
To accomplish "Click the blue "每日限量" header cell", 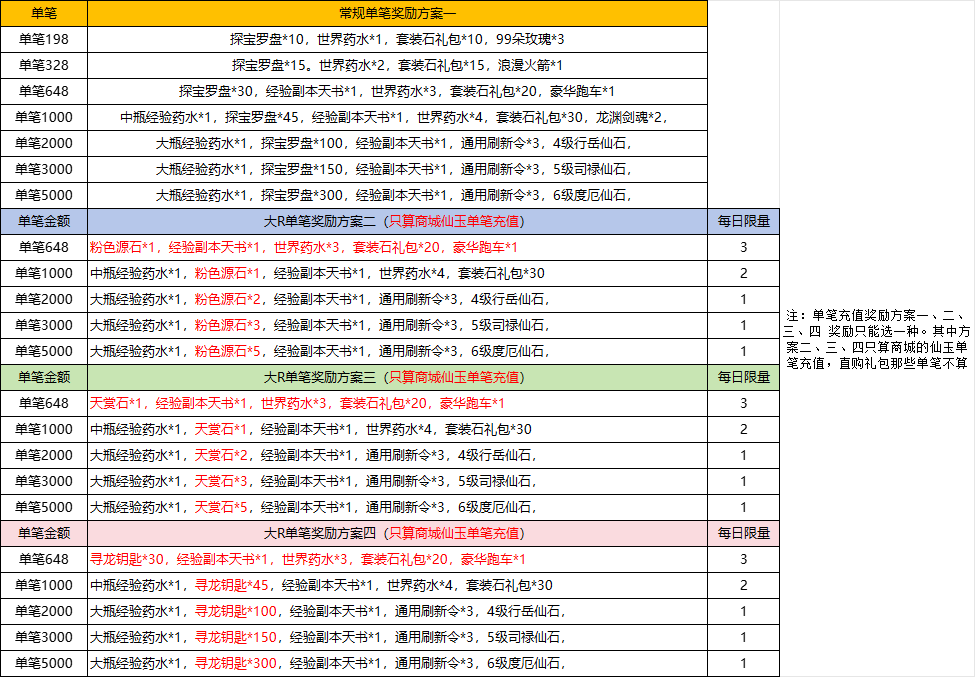I will point(743,221).
